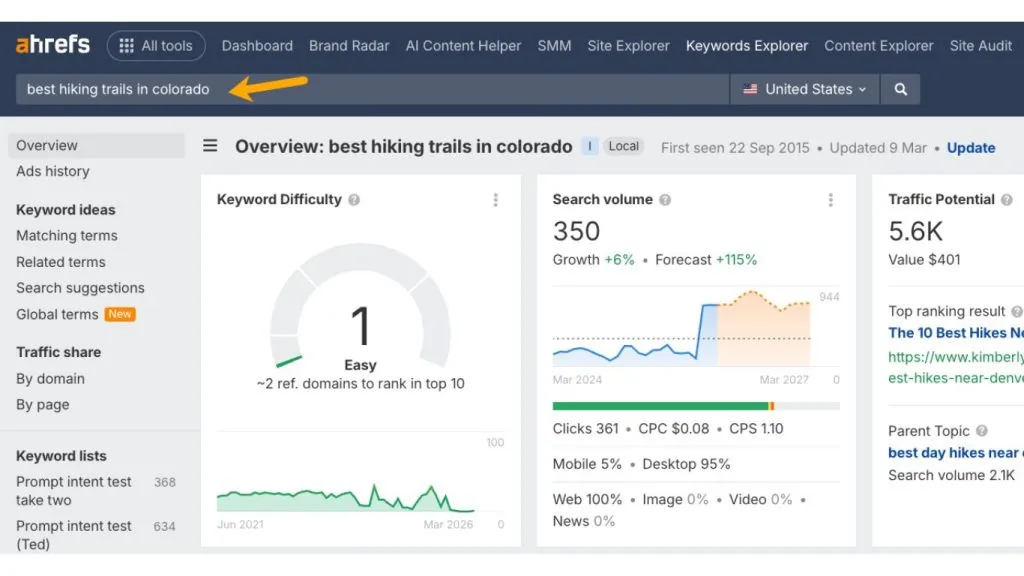1024x576 pixels.
Task: Click the magnifying glass search button
Action: (901, 89)
